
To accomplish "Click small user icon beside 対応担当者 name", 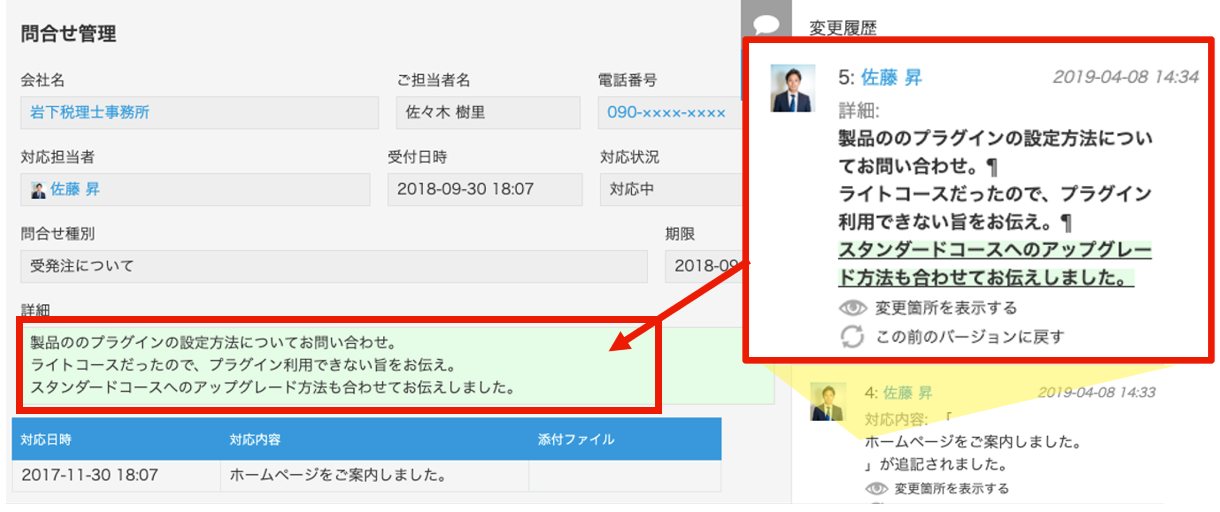I will pos(38,190).
